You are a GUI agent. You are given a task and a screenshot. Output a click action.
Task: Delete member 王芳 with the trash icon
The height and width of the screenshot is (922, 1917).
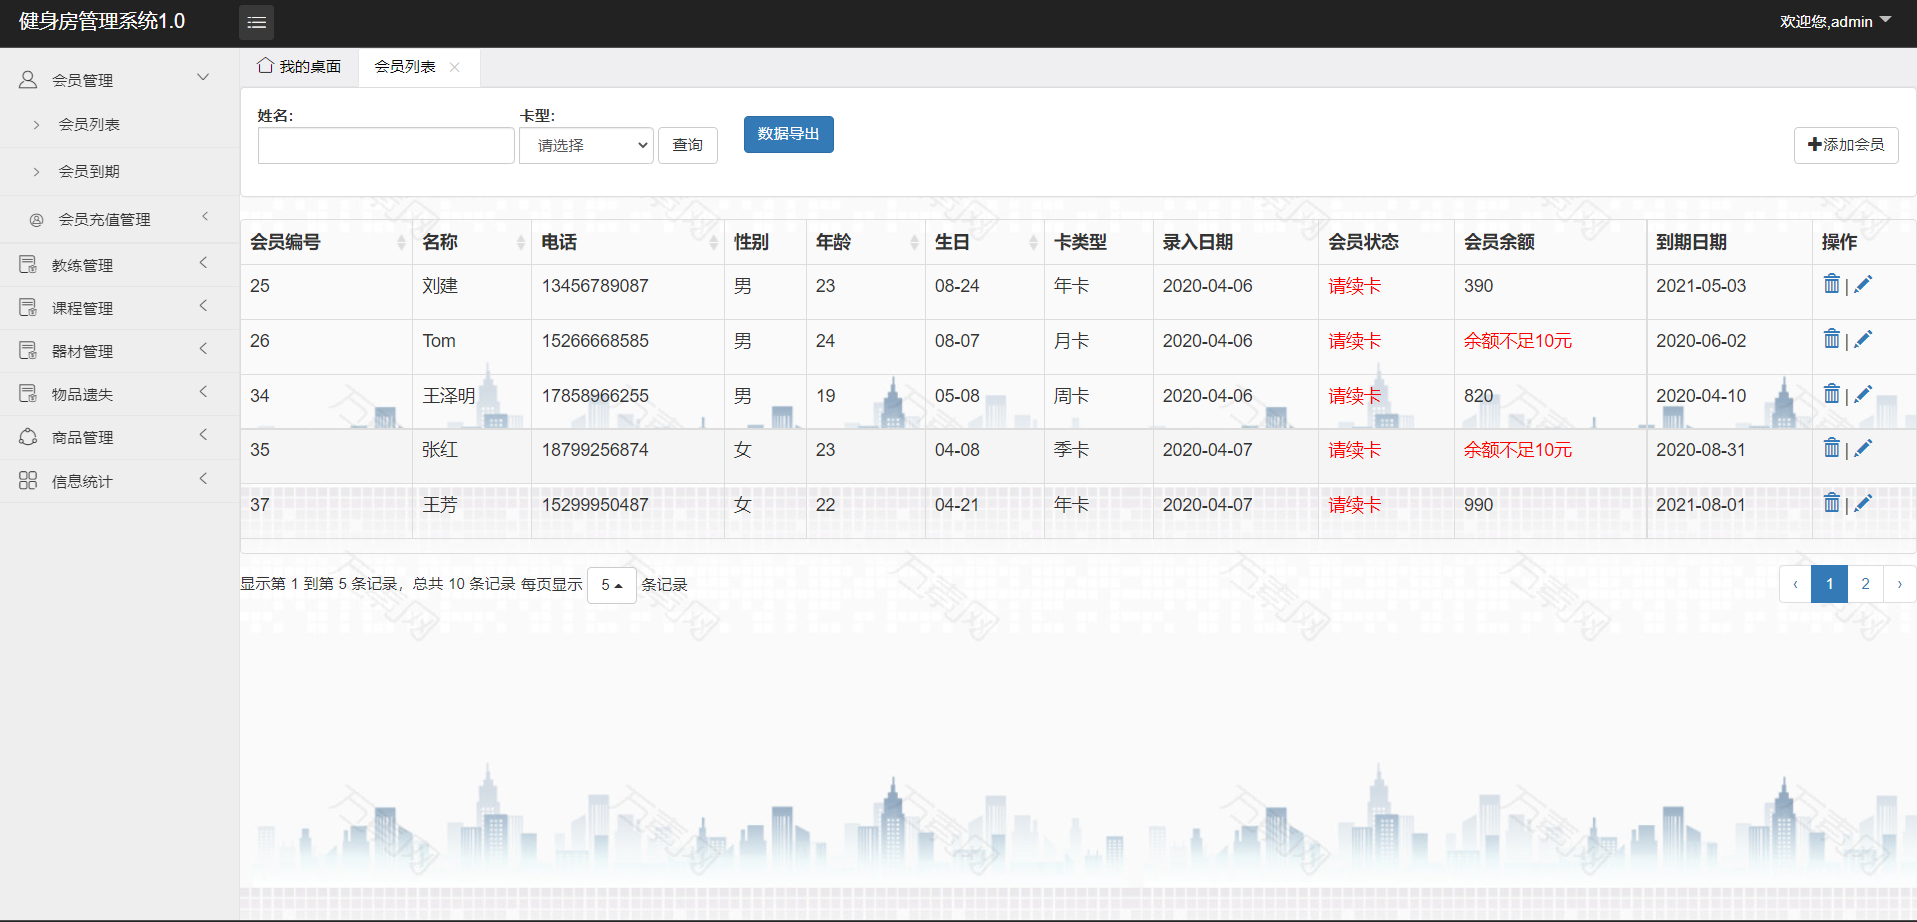click(1831, 504)
